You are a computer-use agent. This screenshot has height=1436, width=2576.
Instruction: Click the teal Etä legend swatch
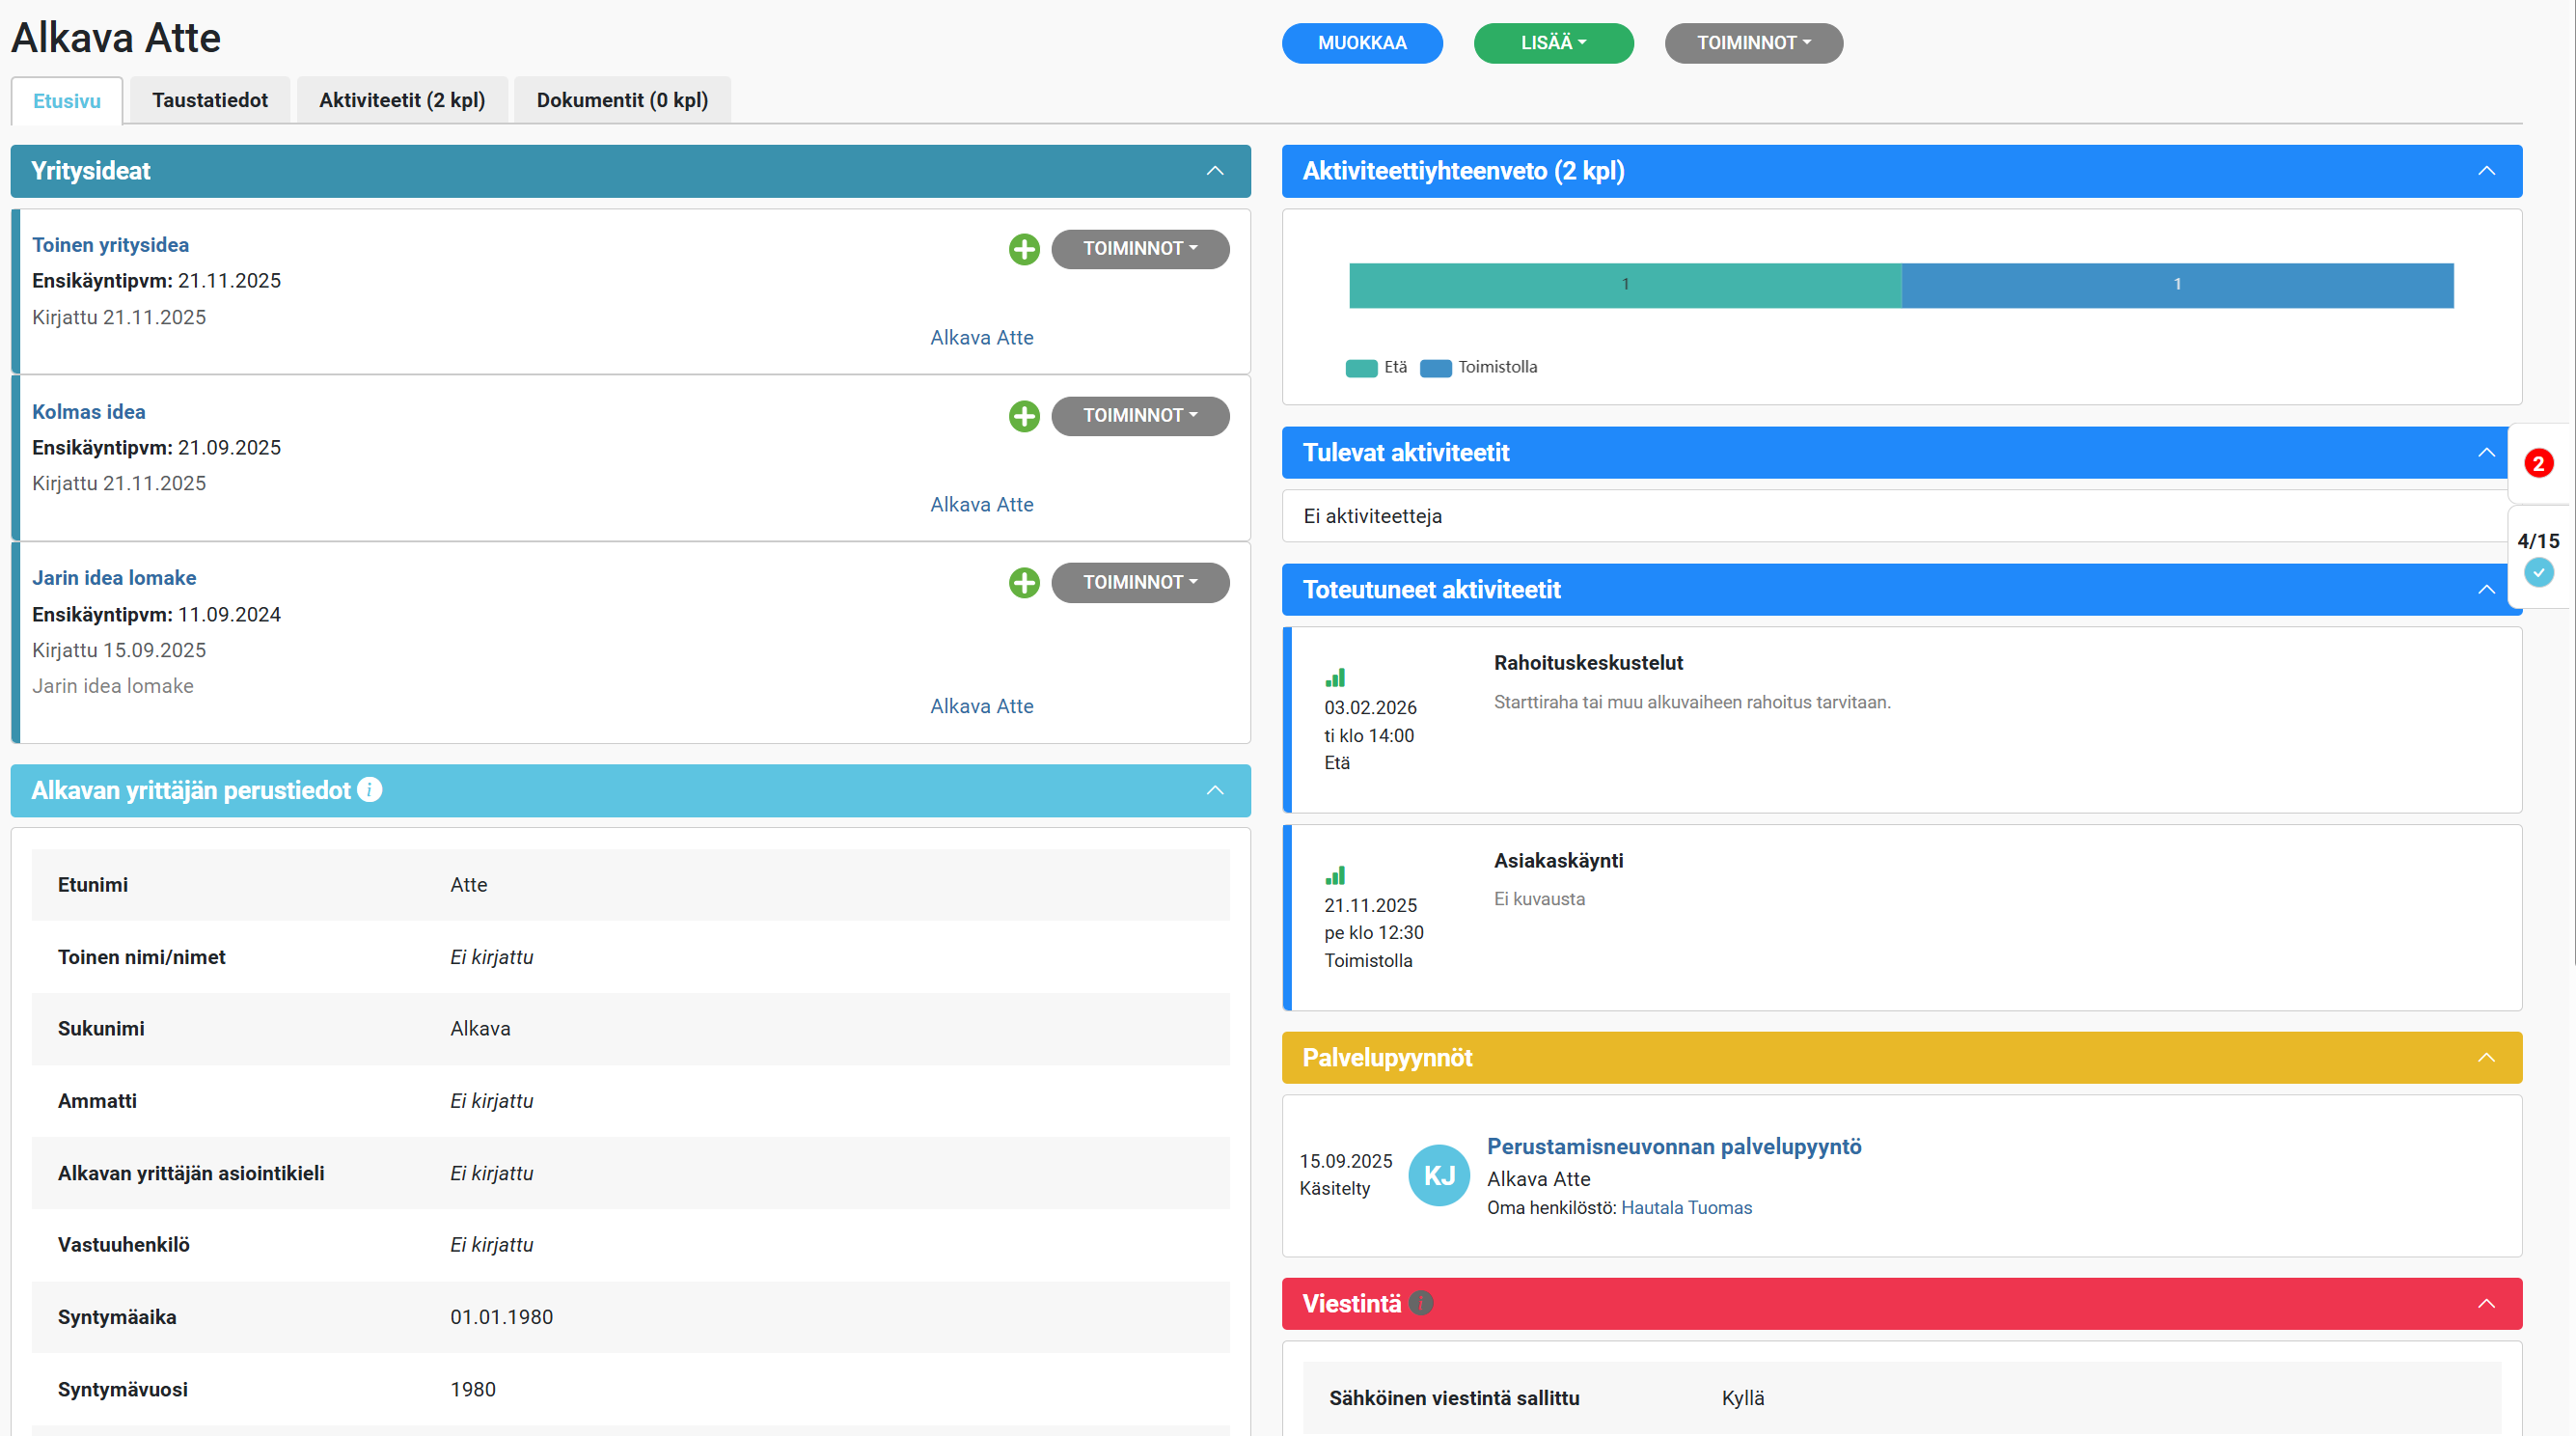1361,368
